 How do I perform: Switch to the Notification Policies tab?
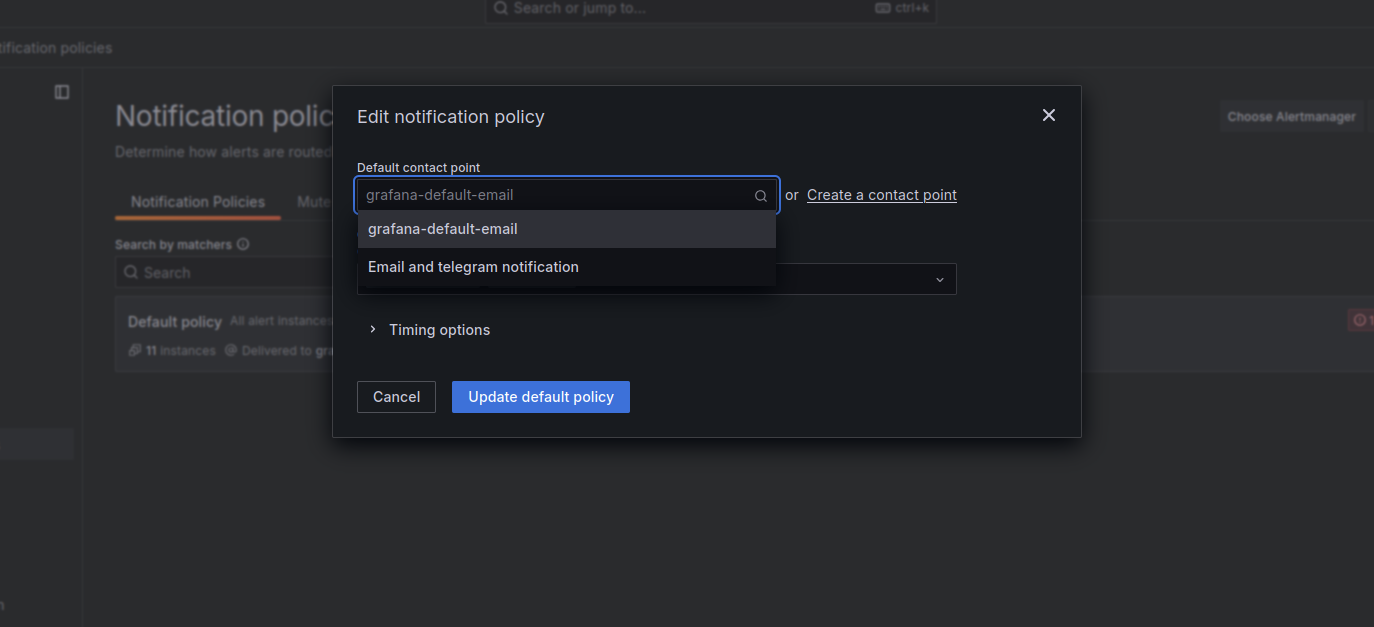tap(198, 202)
